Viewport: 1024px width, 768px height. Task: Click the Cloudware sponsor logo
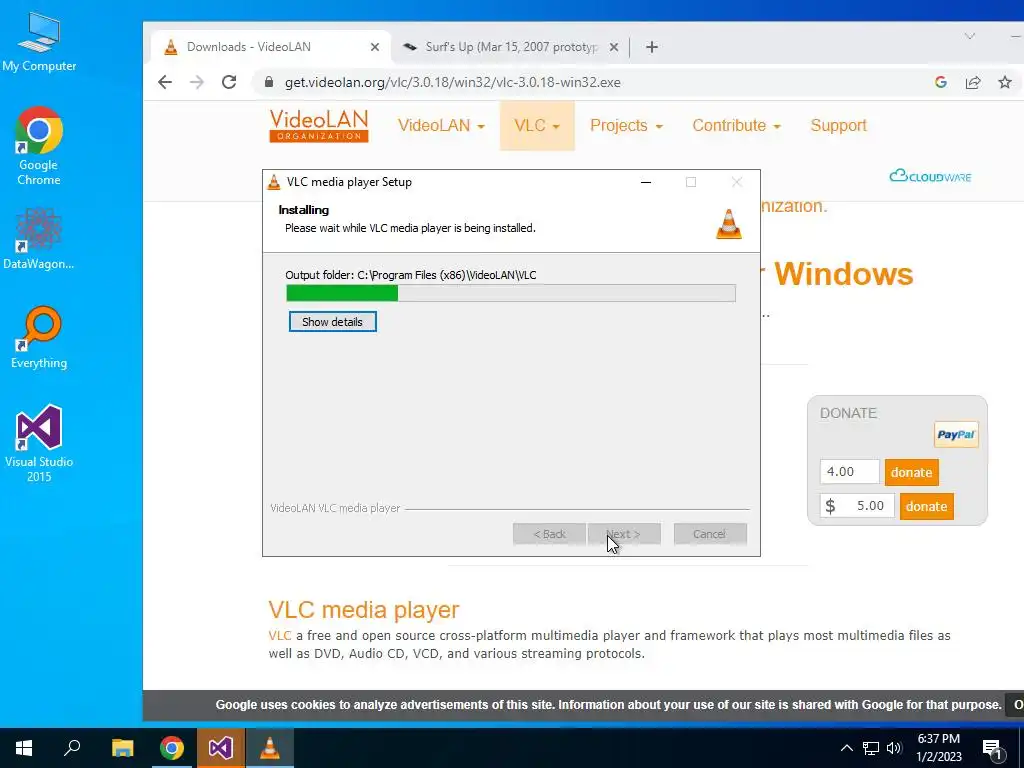[x=930, y=176]
